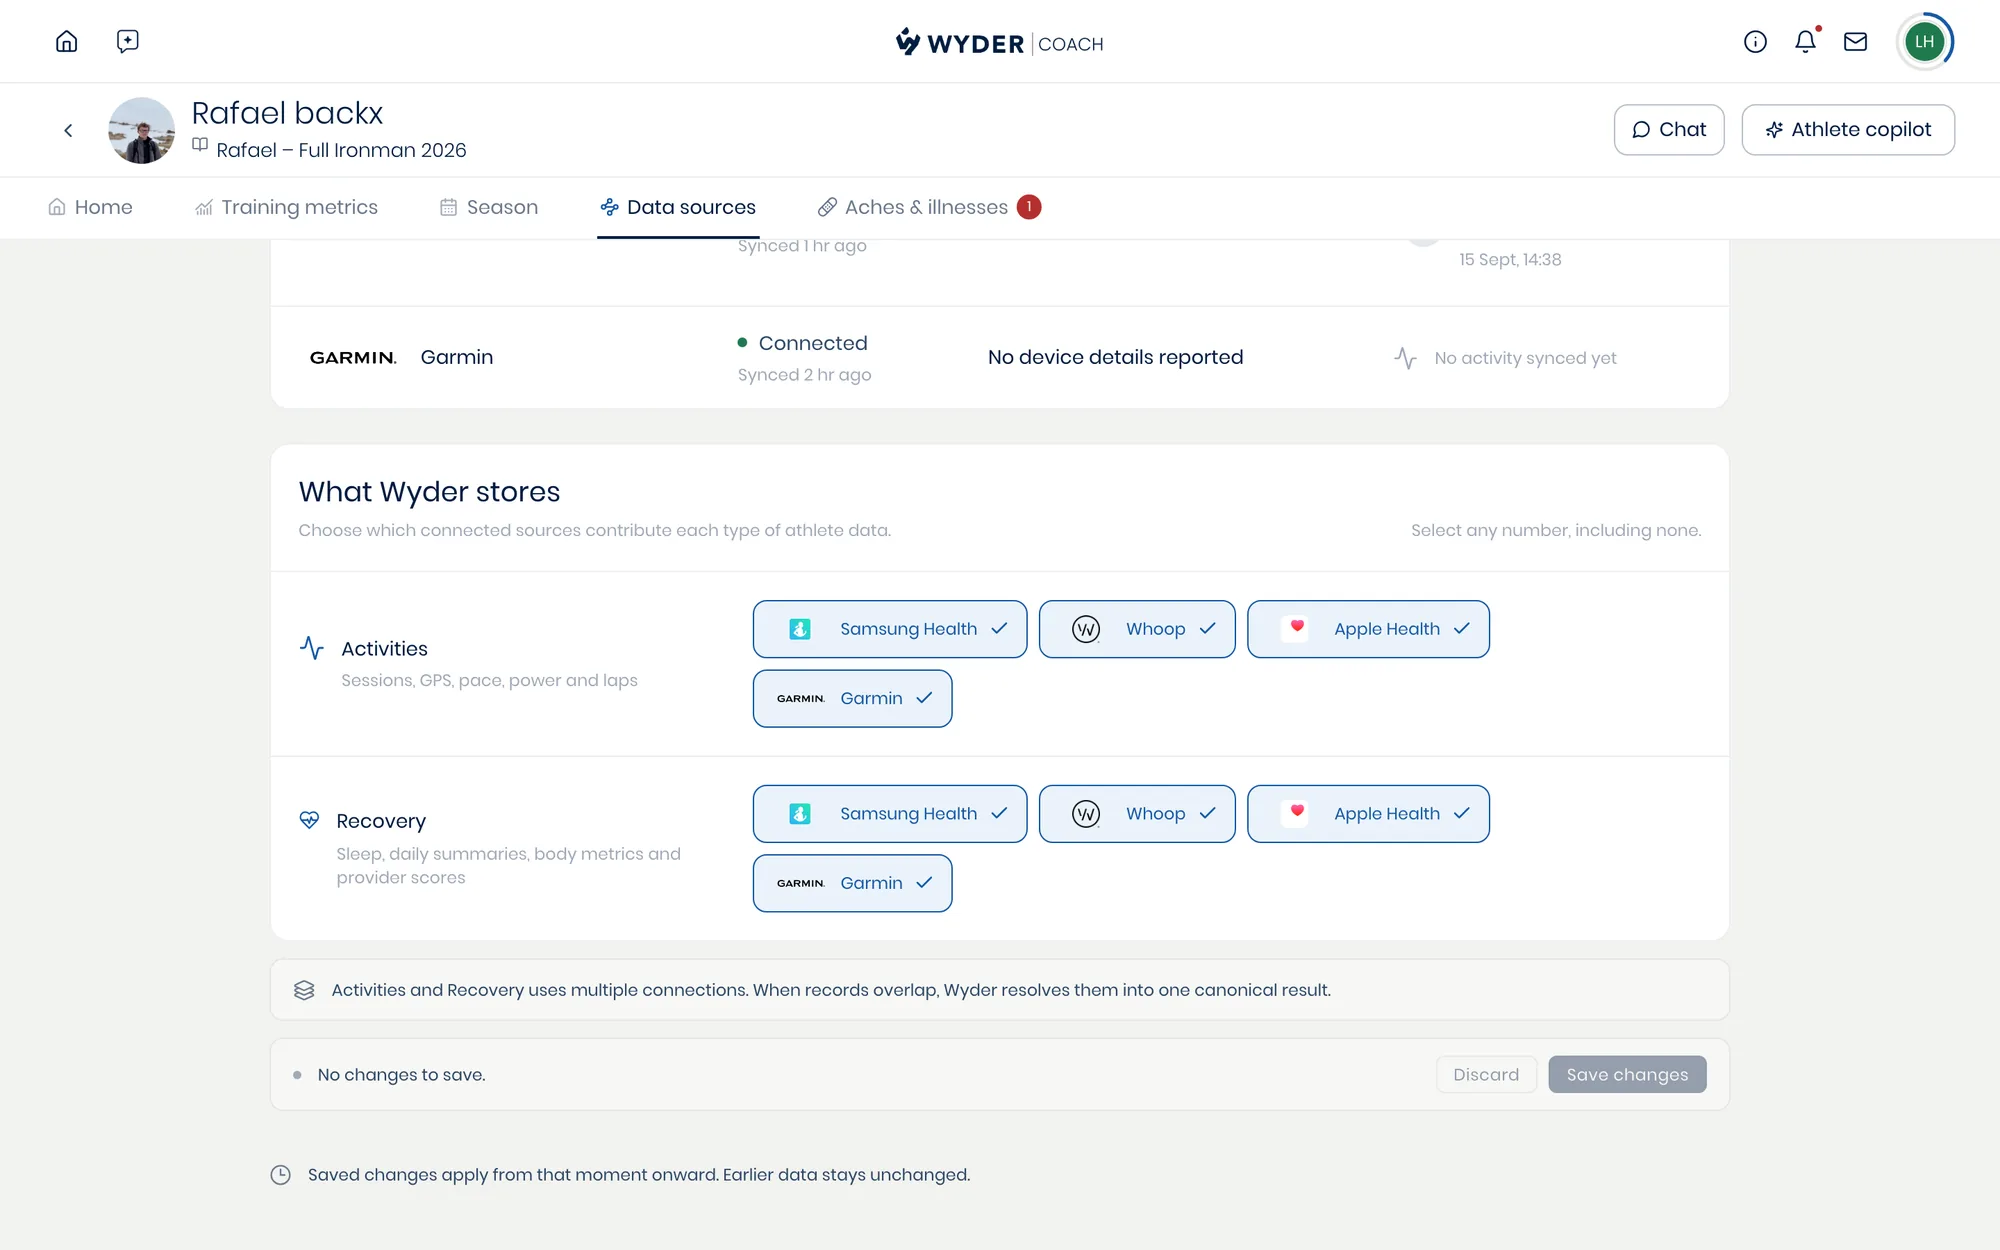
Task: Click the activity pulse icon in Garmin row
Action: pos(1405,358)
